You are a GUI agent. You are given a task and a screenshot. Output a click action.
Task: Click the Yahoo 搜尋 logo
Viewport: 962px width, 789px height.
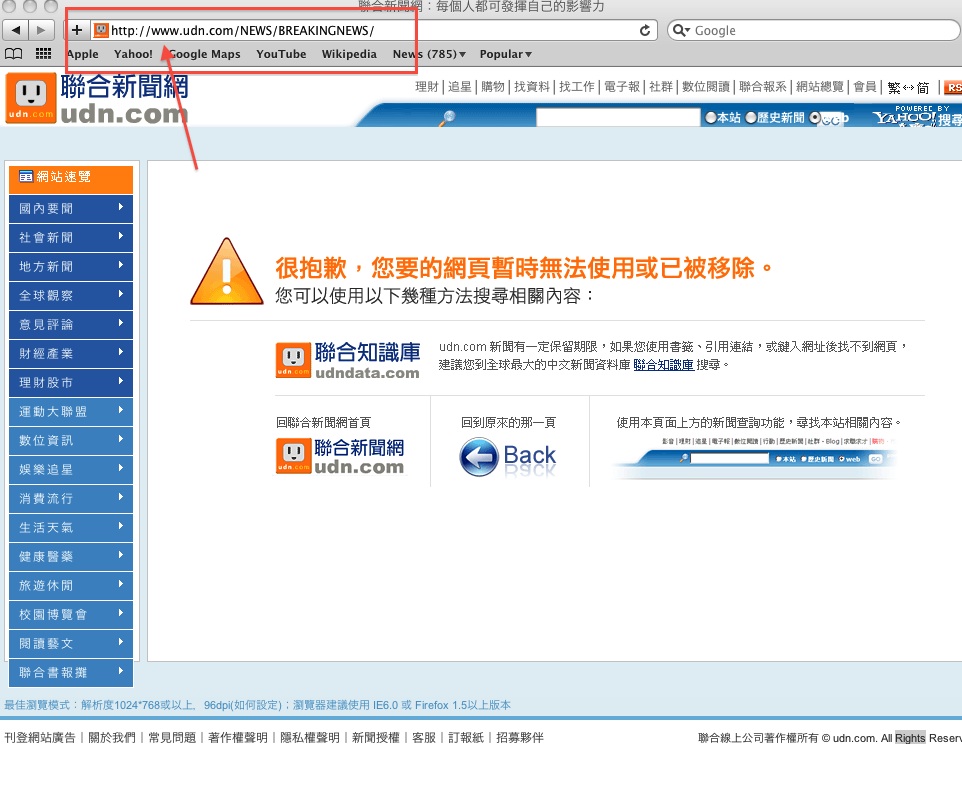pos(918,115)
